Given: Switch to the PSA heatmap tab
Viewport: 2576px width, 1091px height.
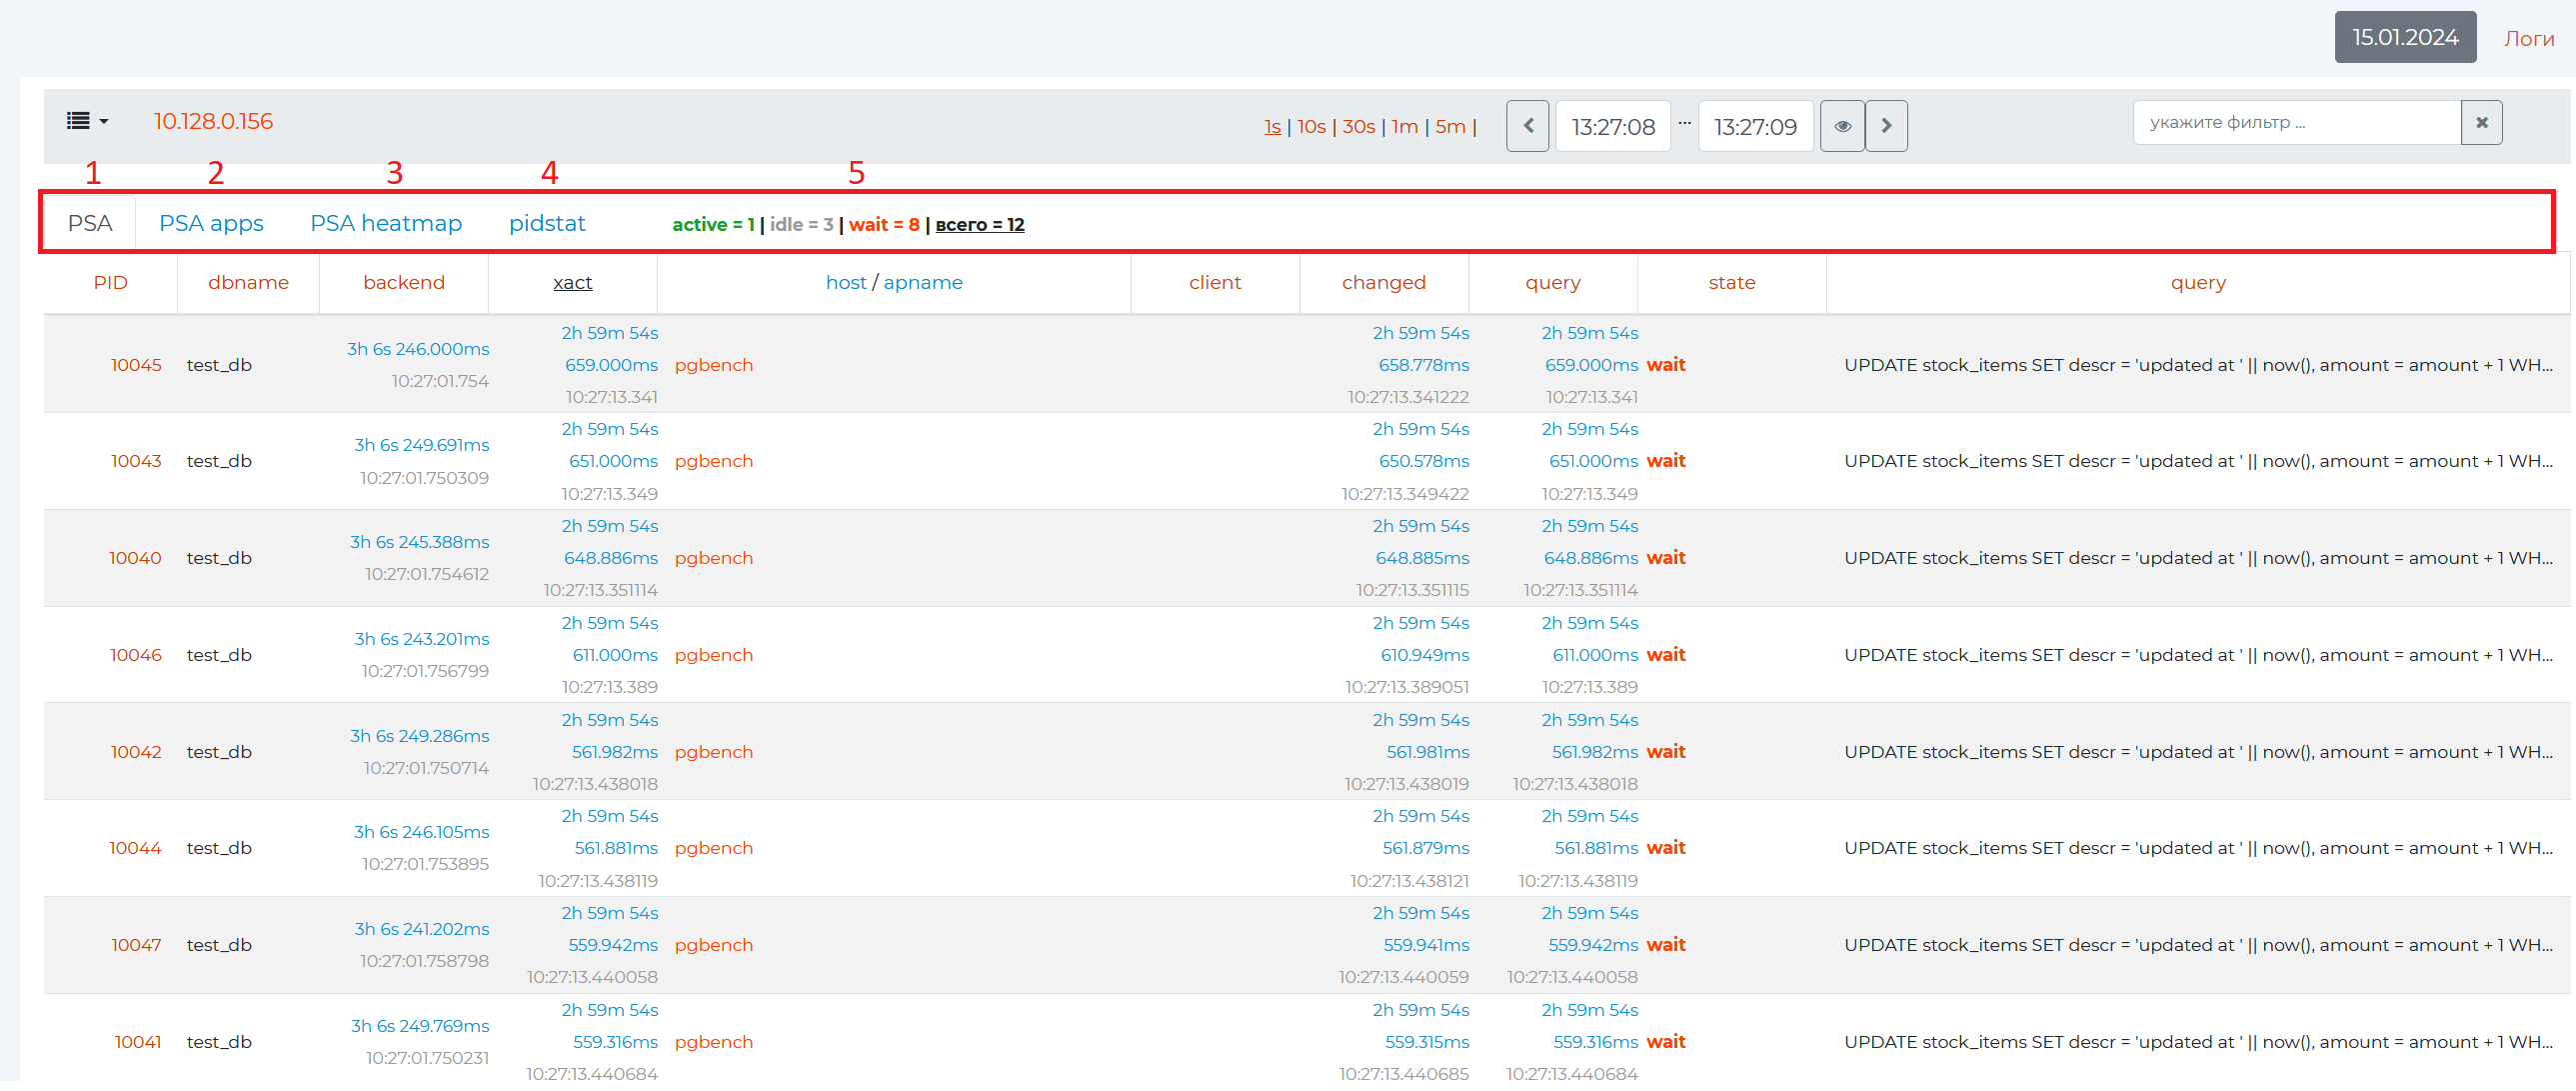Looking at the screenshot, I should [386, 223].
